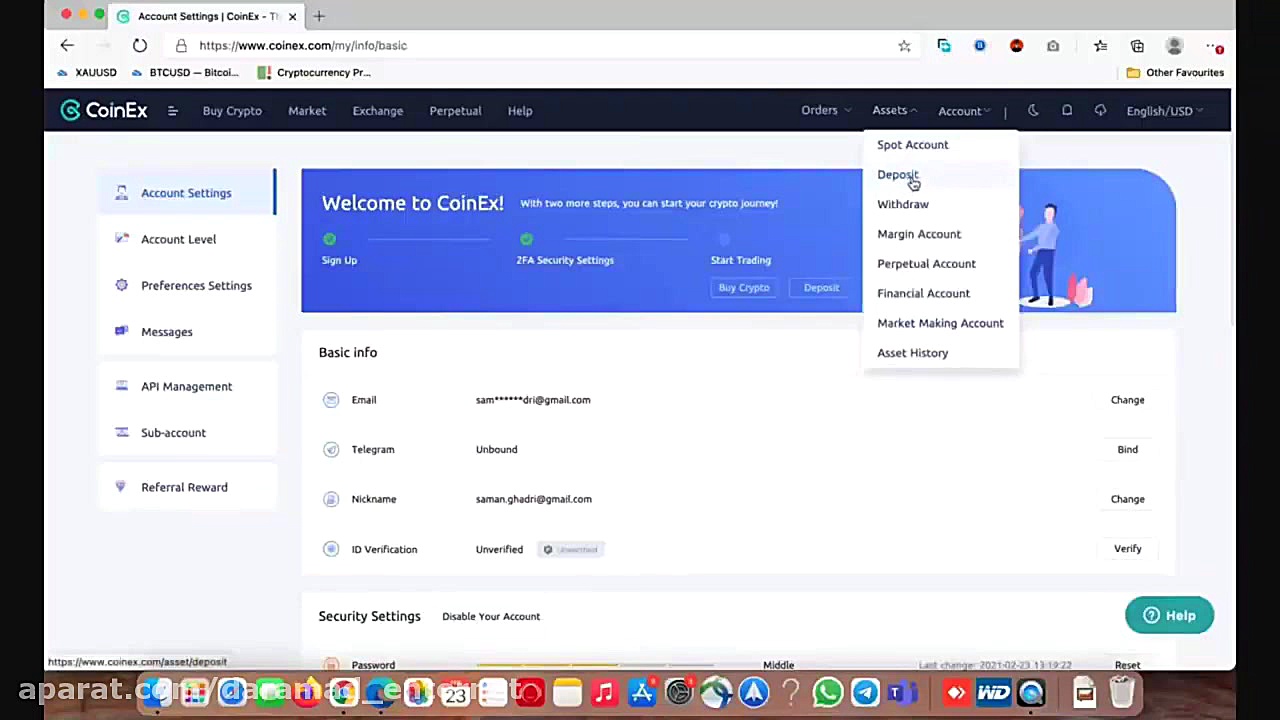Select Deposit from Assets menu
Viewport: 1280px width, 720px height.
[897, 175]
